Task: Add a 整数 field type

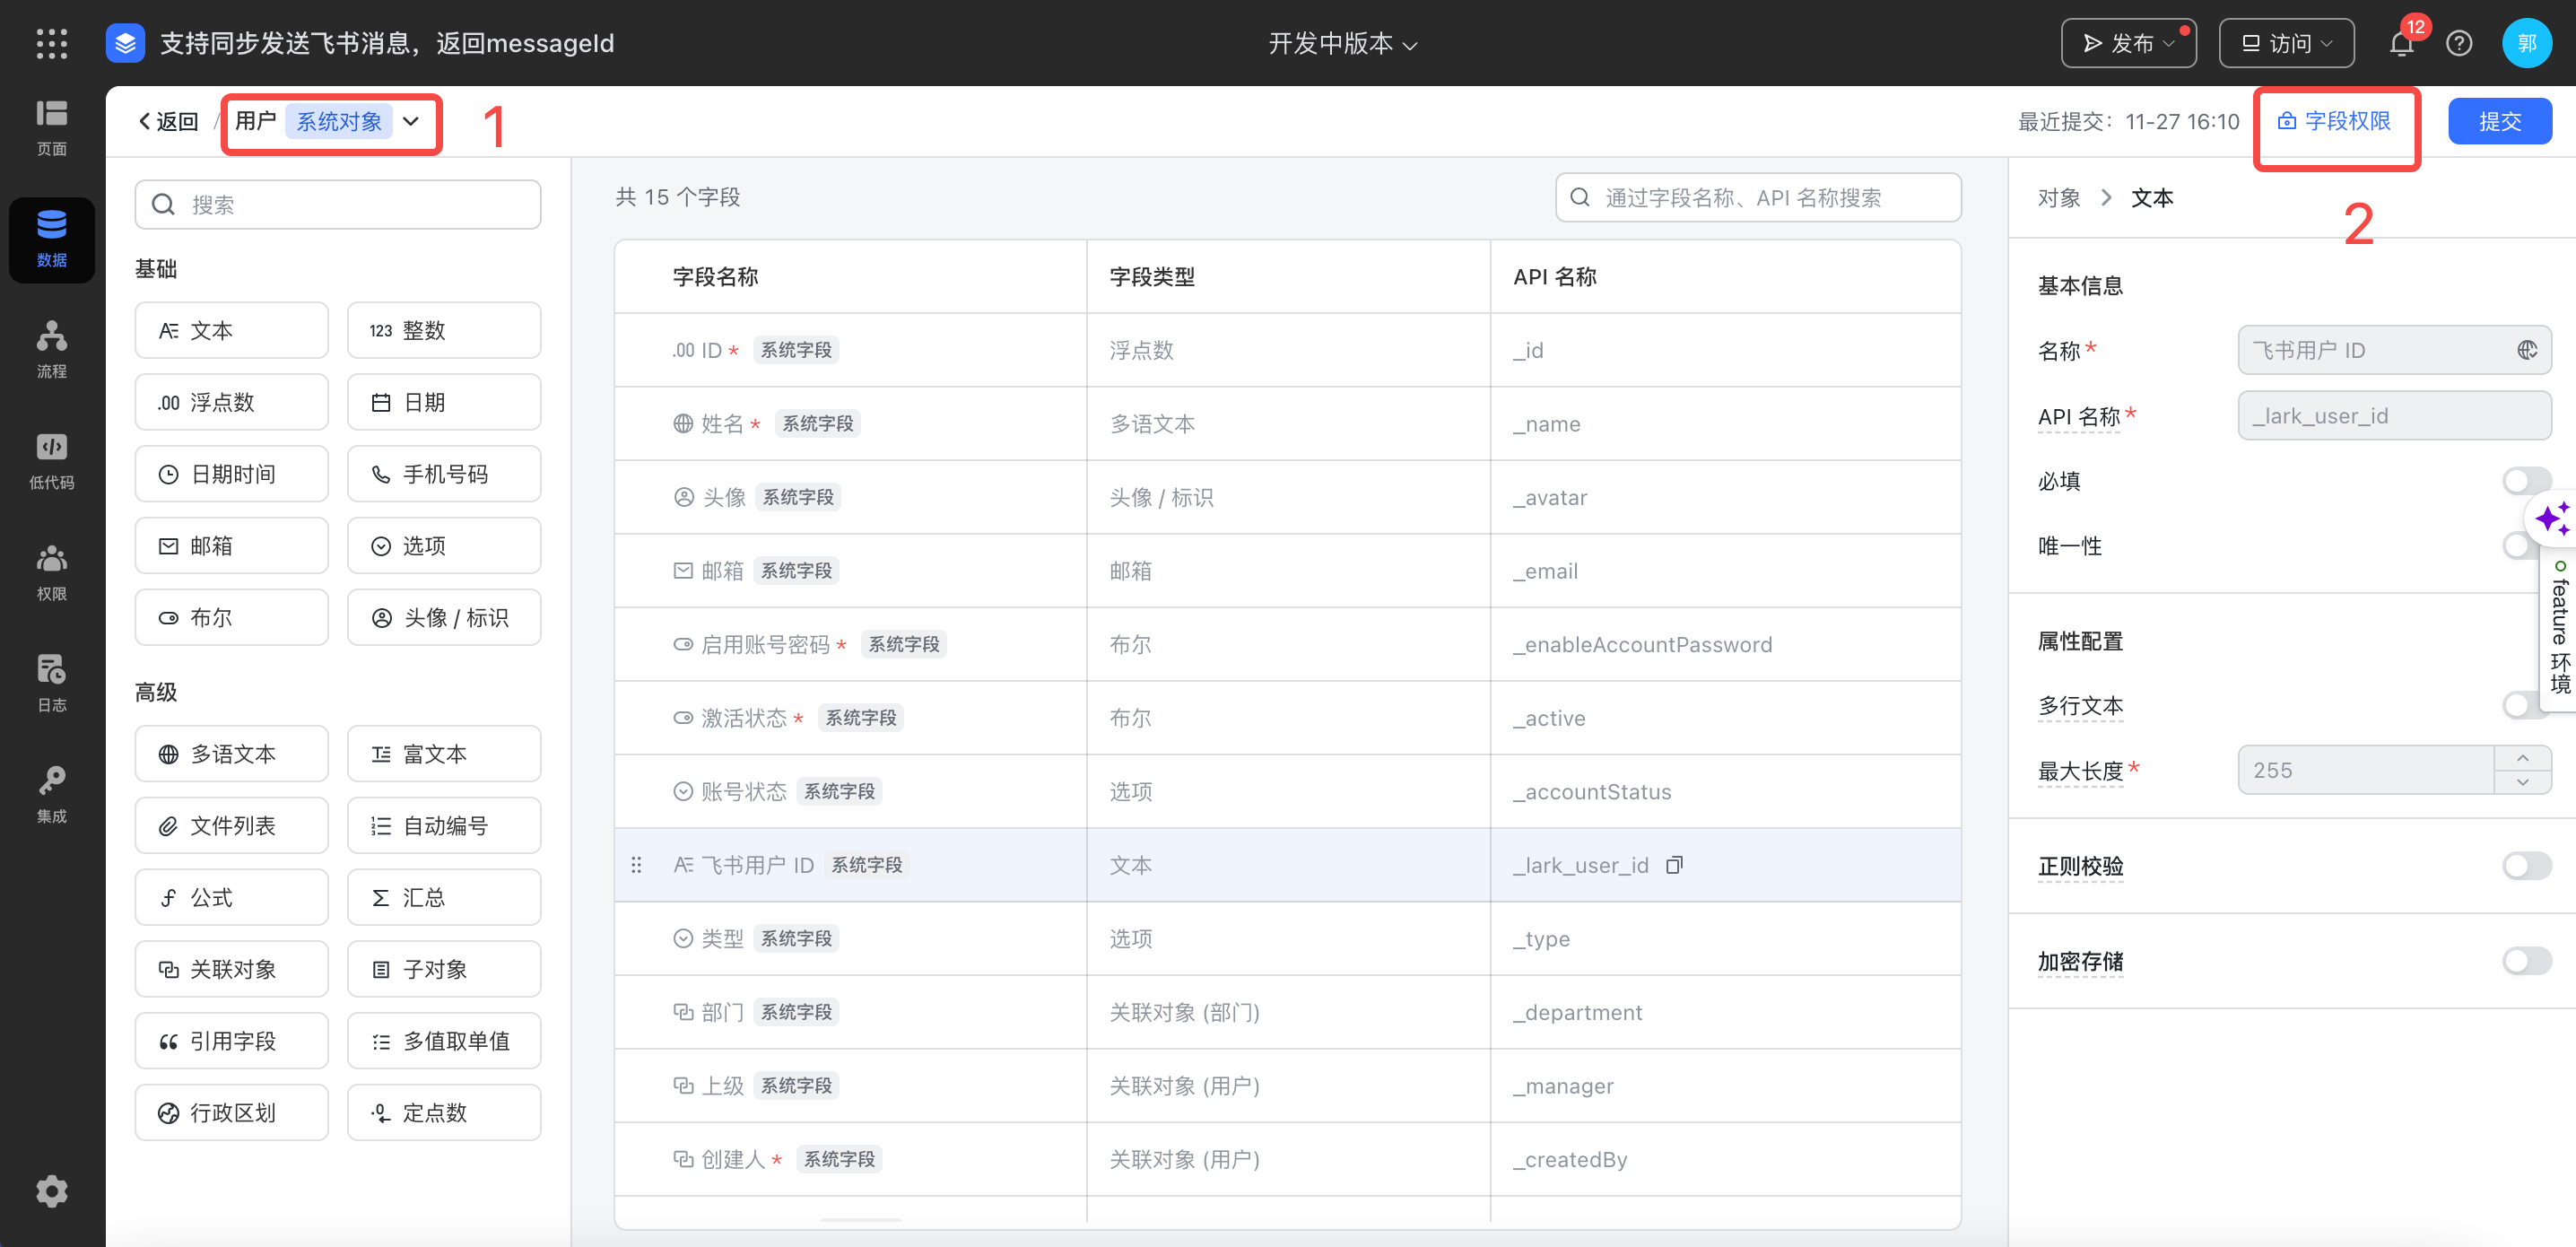Action: pos(444,330)
